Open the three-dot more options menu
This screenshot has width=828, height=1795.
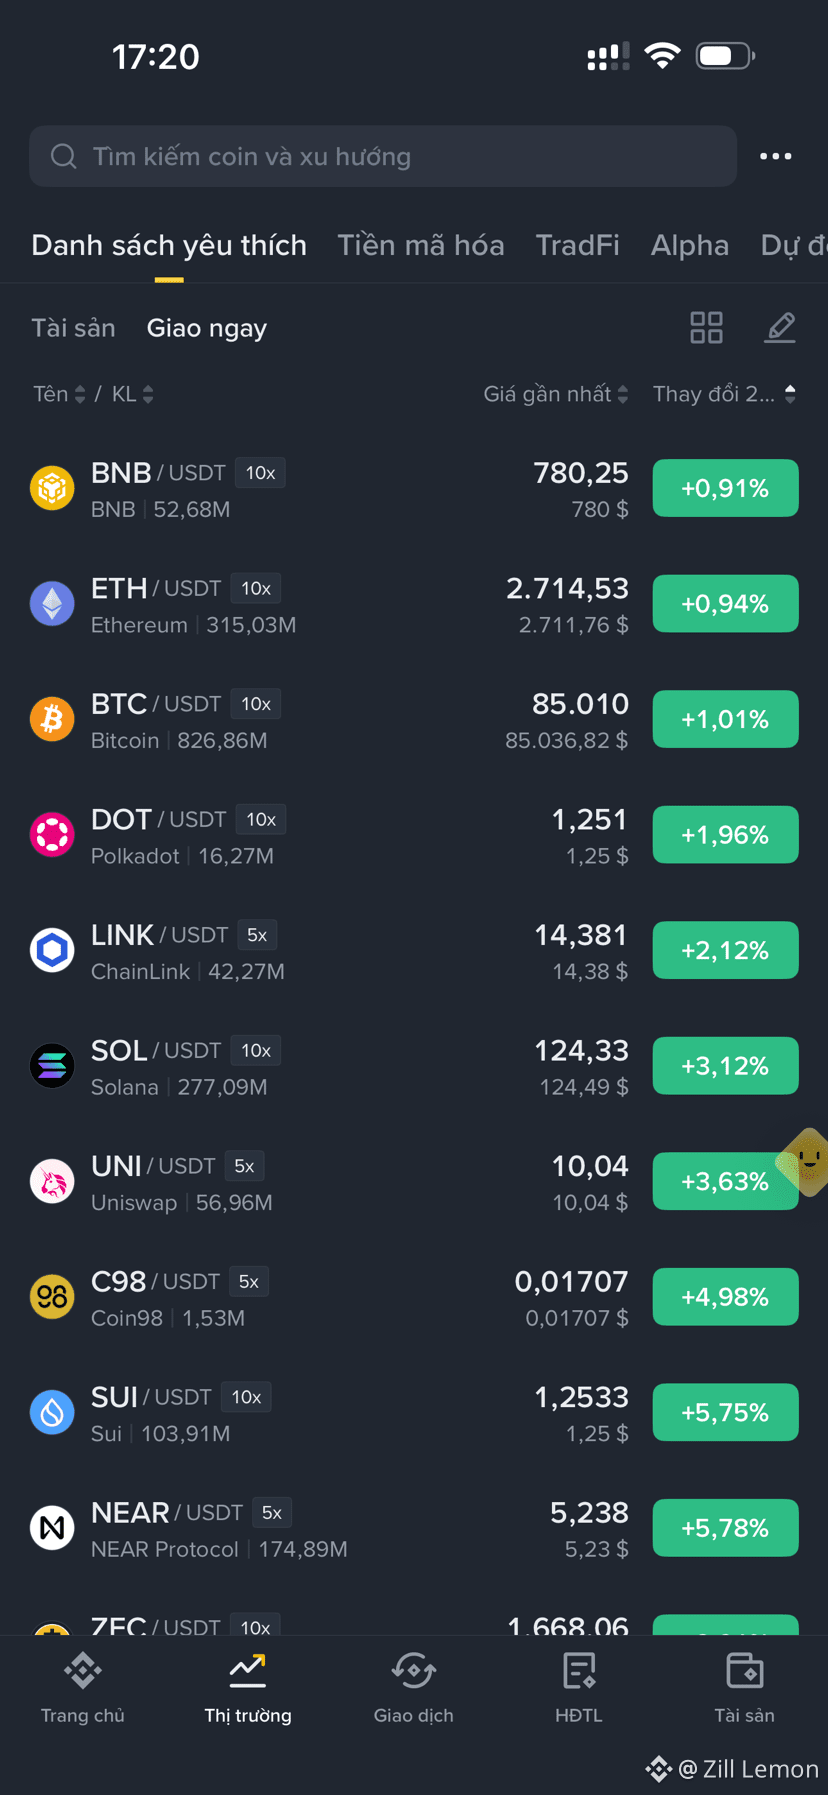pos(775,156)
